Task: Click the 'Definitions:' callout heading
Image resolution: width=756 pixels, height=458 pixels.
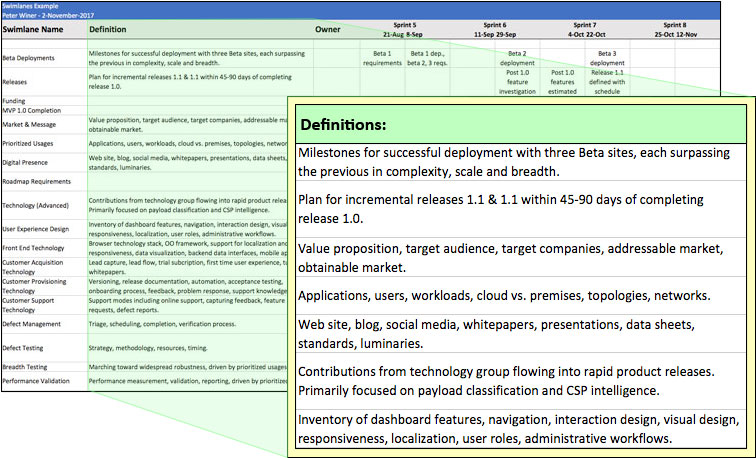Action: (x=343, y=125)
